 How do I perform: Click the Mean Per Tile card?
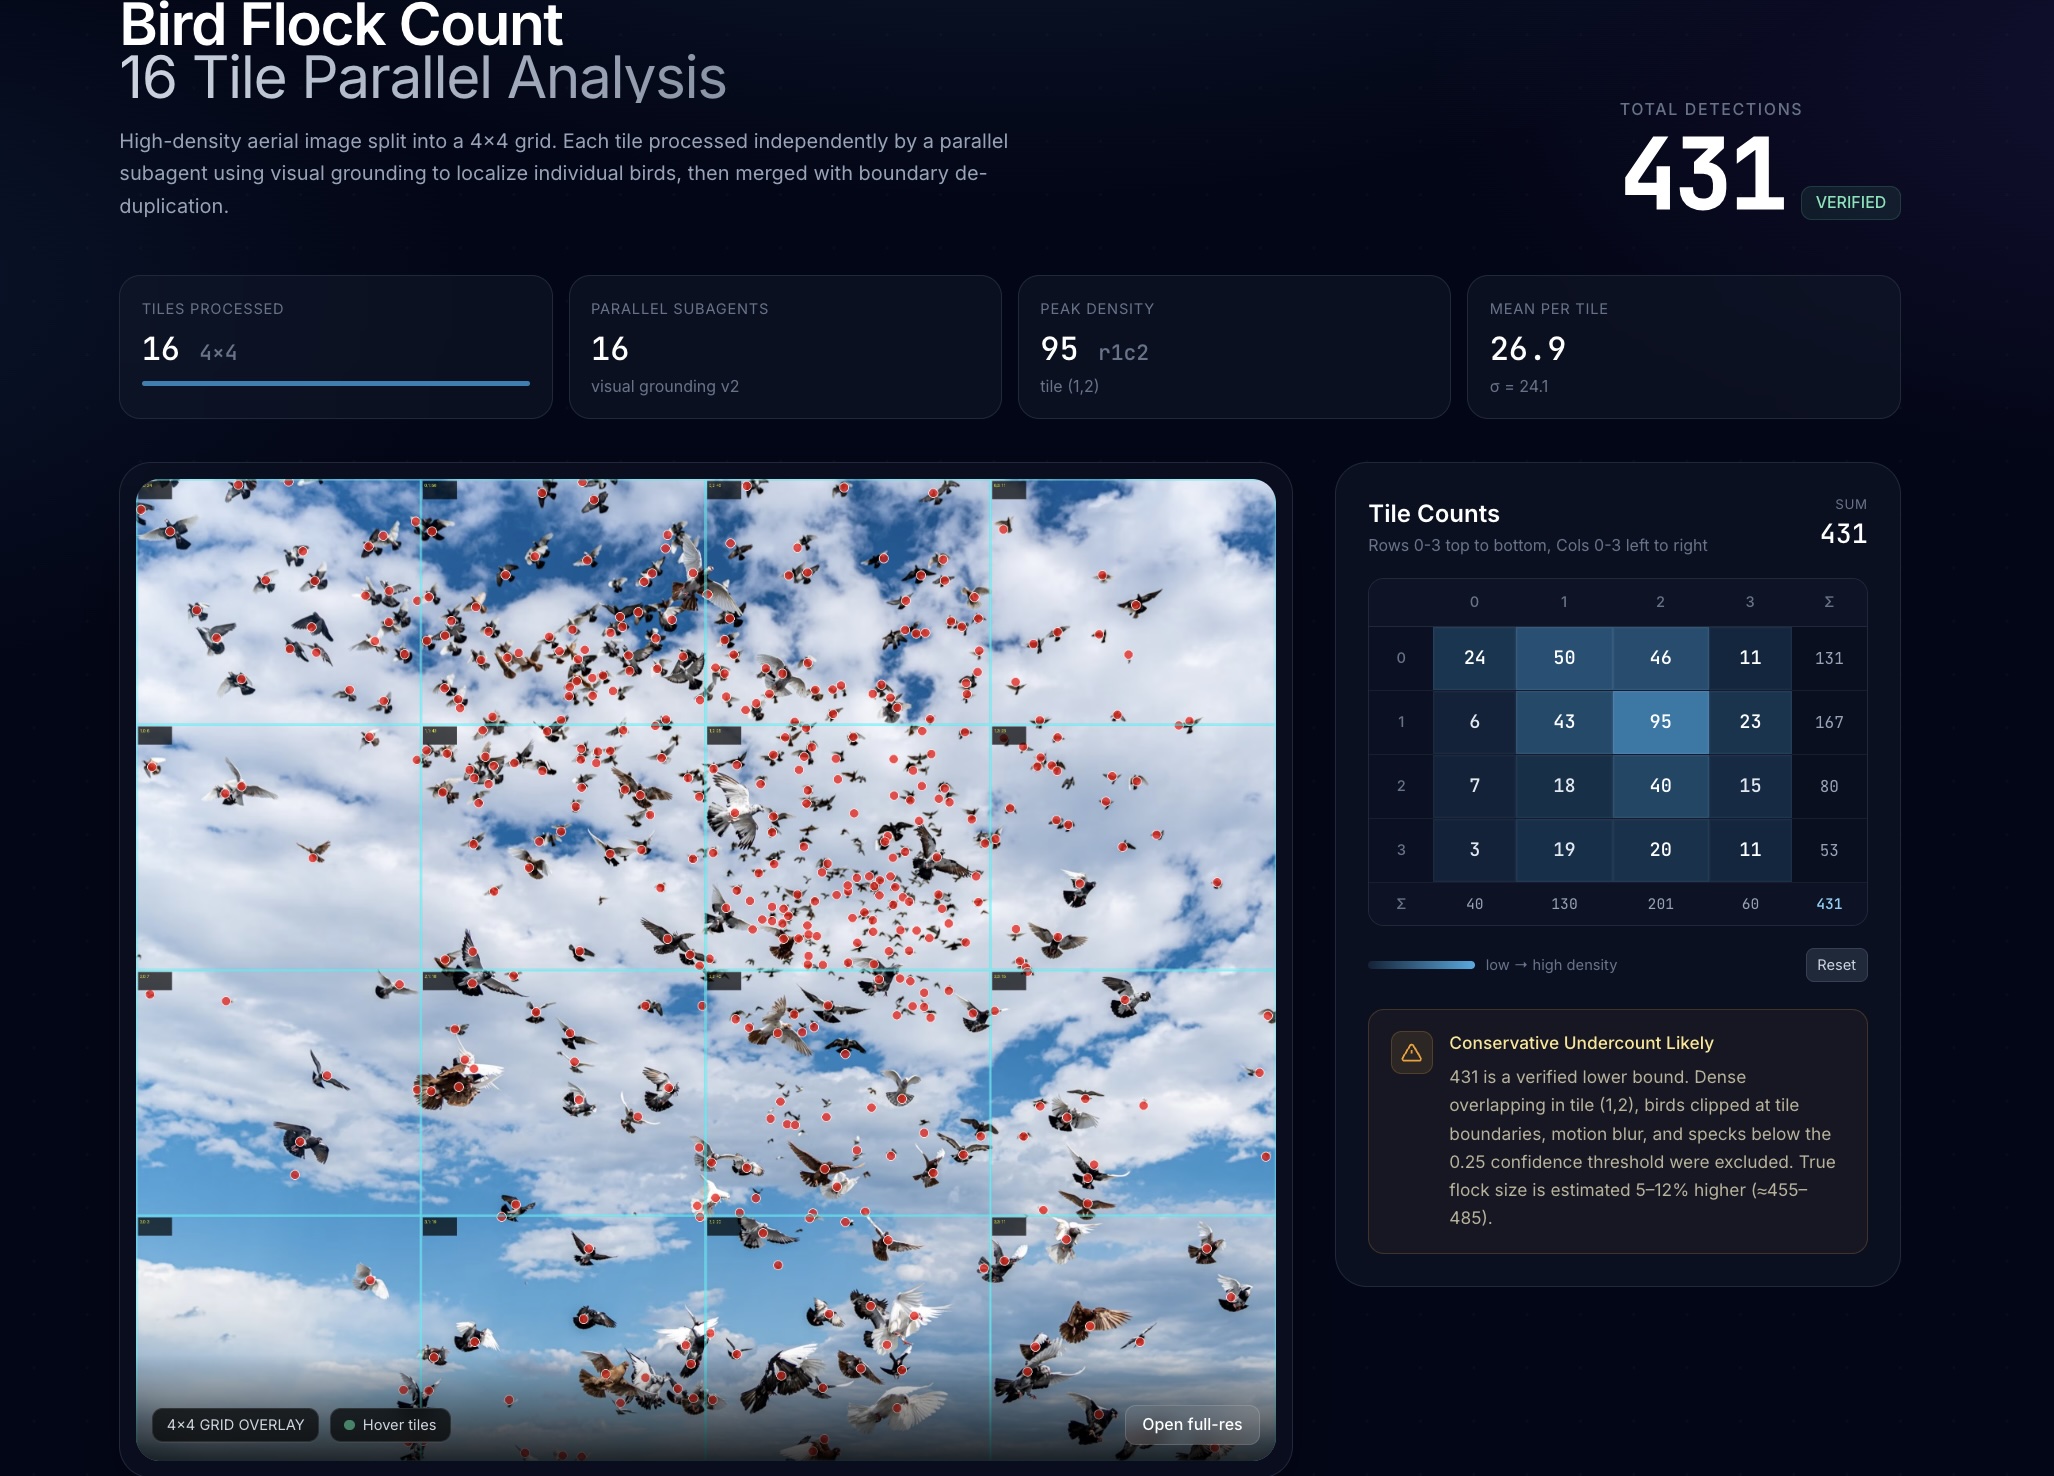point(1683,347)
